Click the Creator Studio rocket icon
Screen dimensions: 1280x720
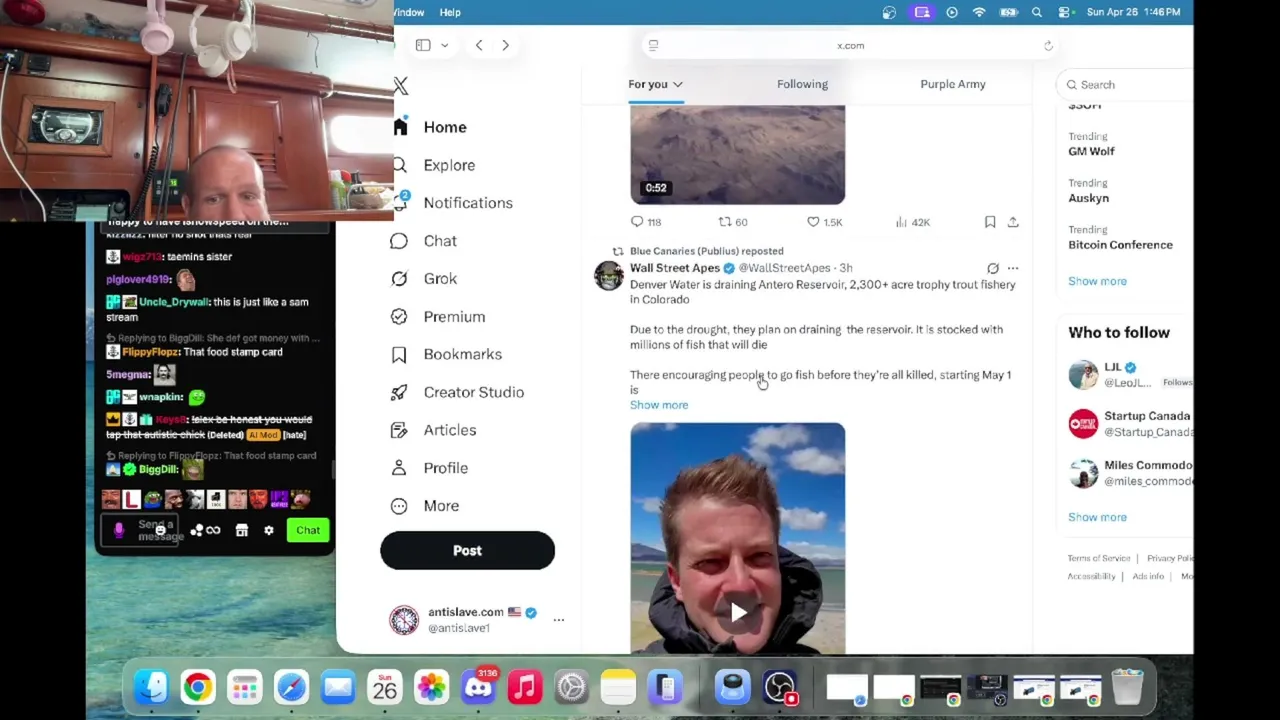click(399, 393)
